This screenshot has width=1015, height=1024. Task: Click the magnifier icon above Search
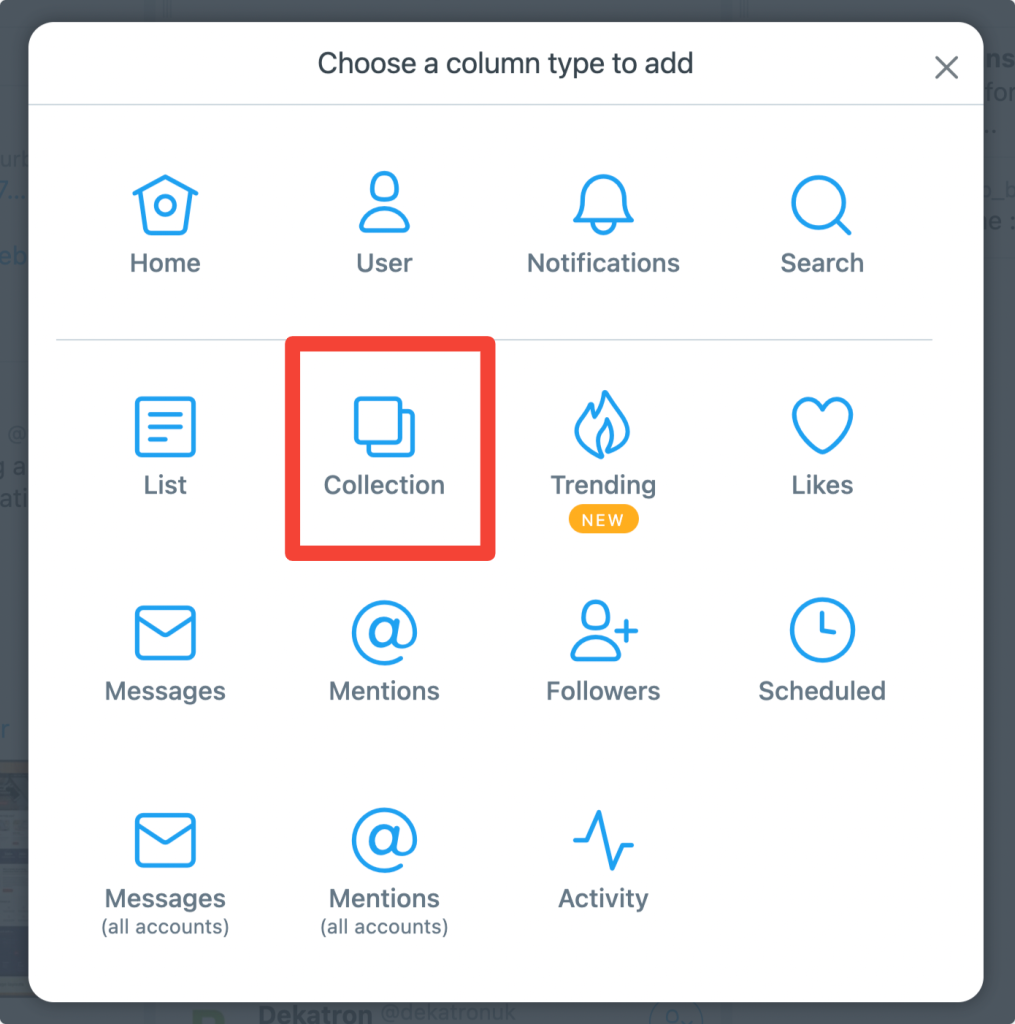point(822,203)
